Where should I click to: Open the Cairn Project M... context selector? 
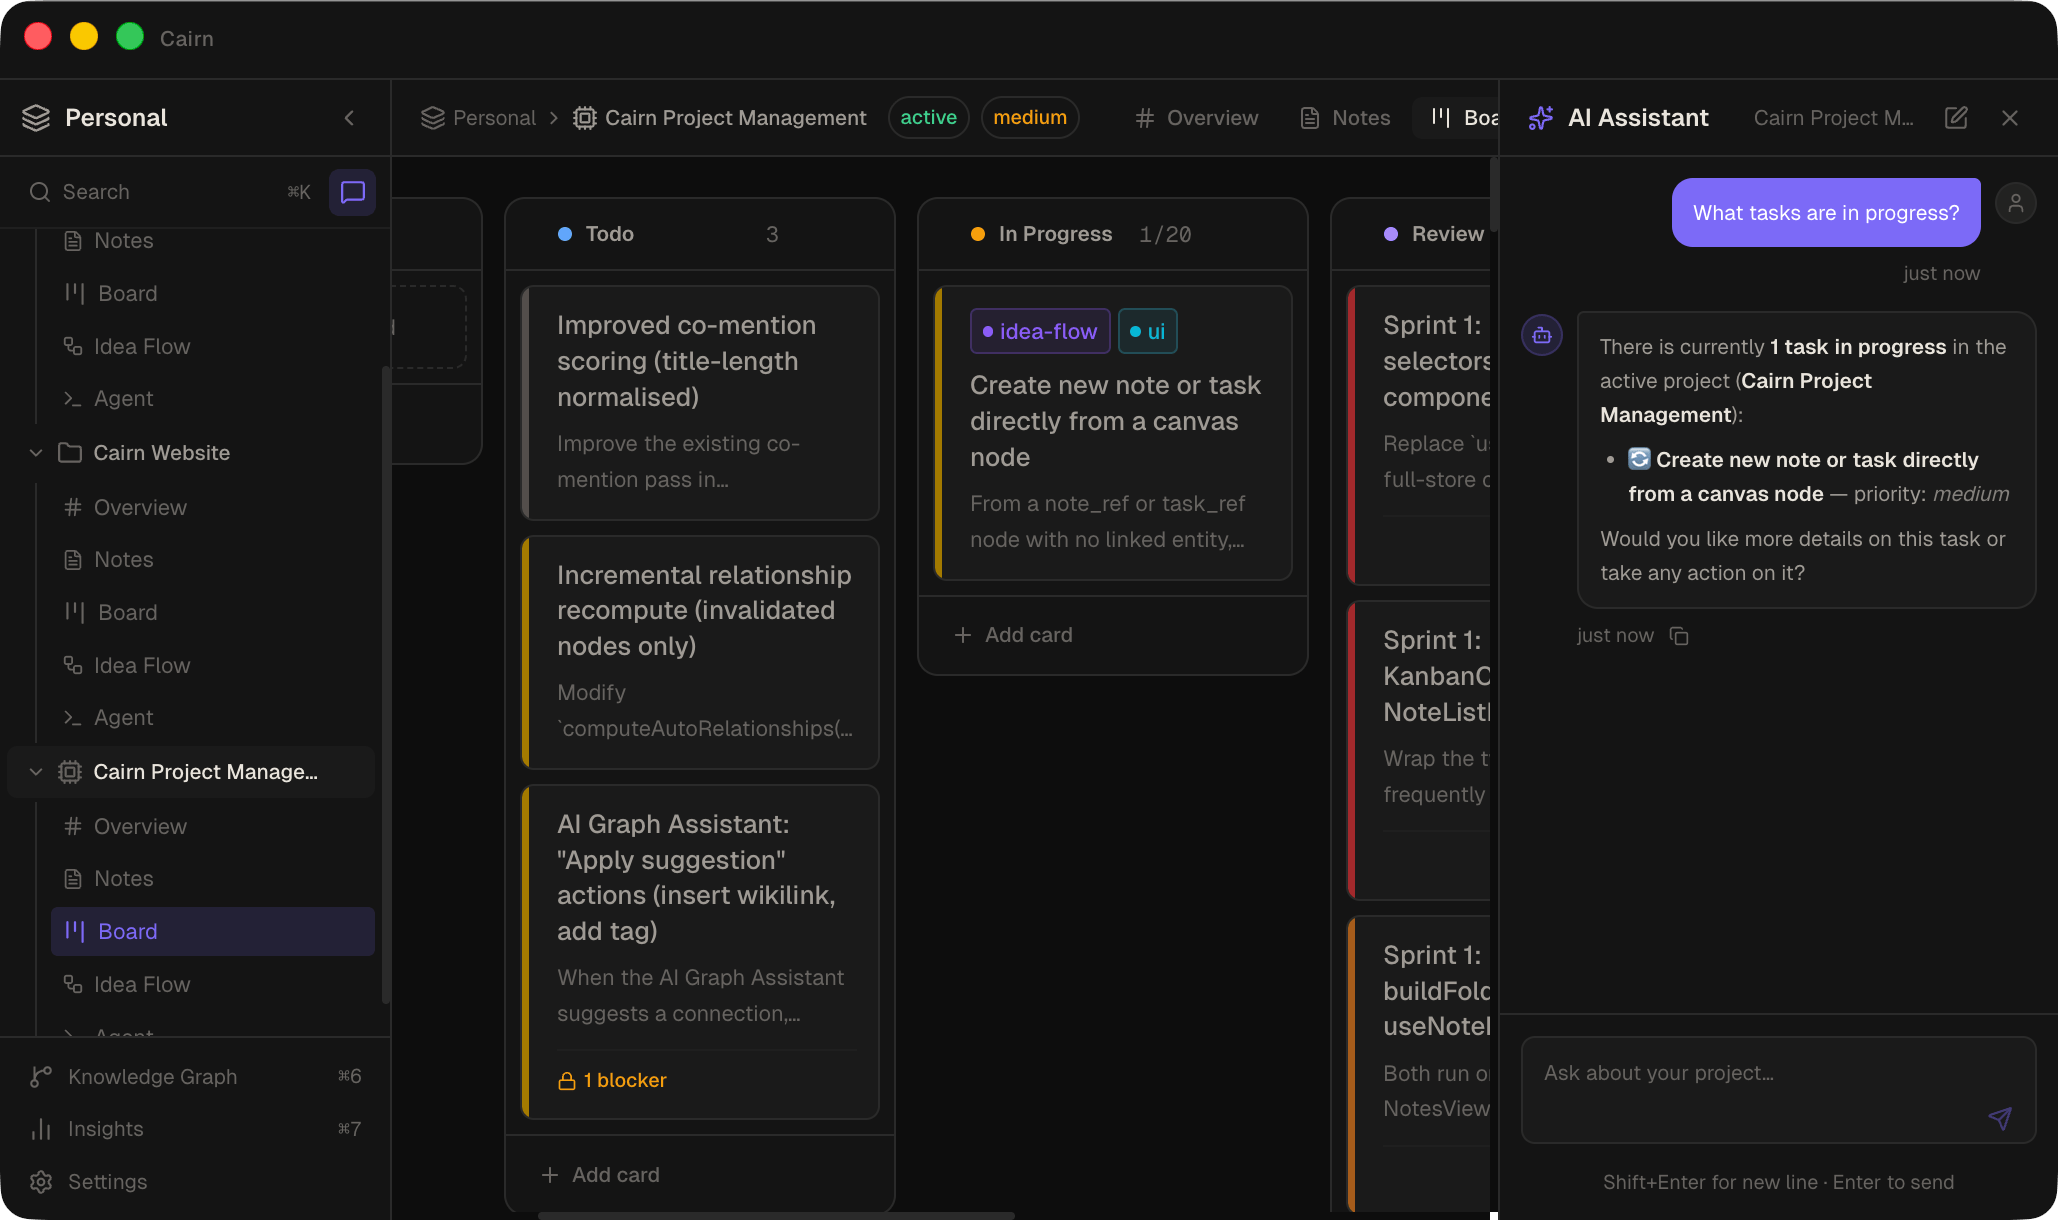pos(1834,118)
